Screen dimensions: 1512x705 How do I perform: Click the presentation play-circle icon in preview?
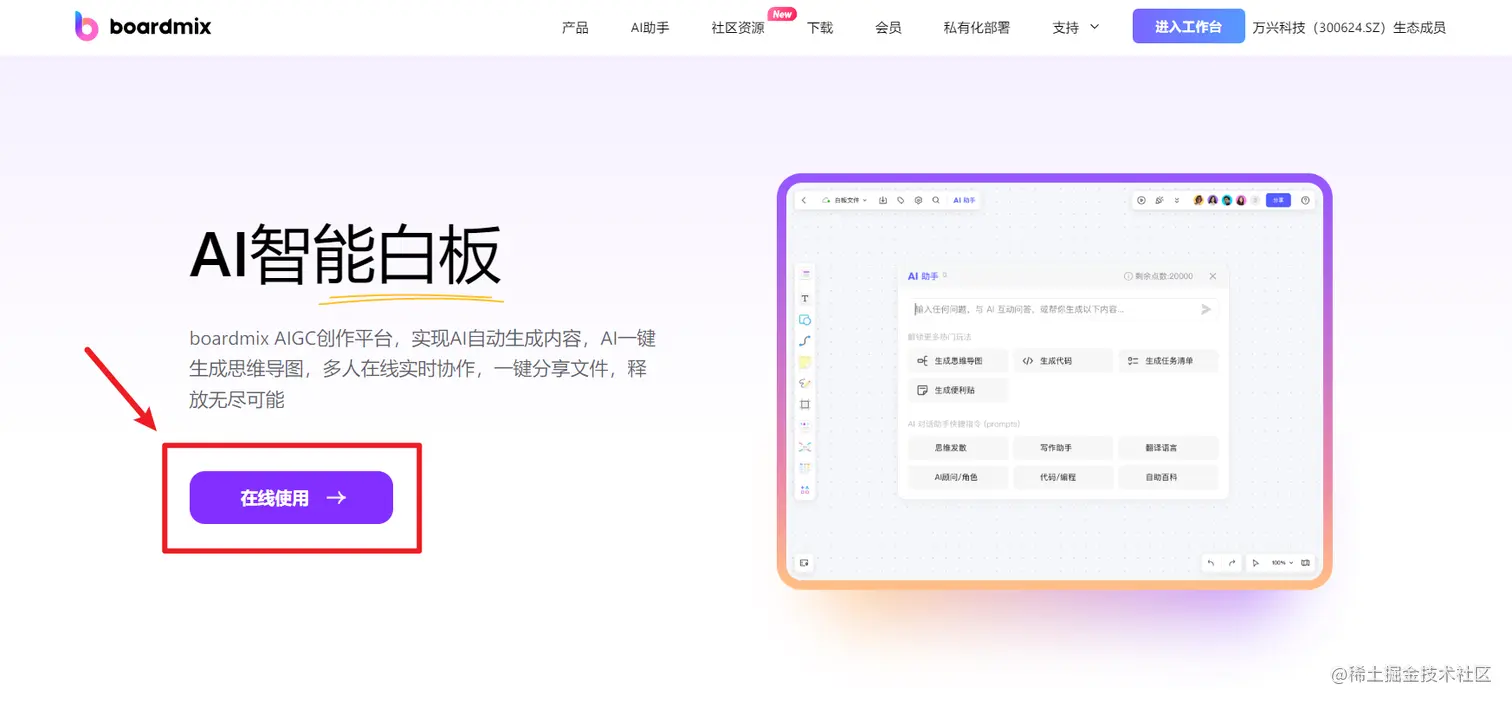(1141, 200)
